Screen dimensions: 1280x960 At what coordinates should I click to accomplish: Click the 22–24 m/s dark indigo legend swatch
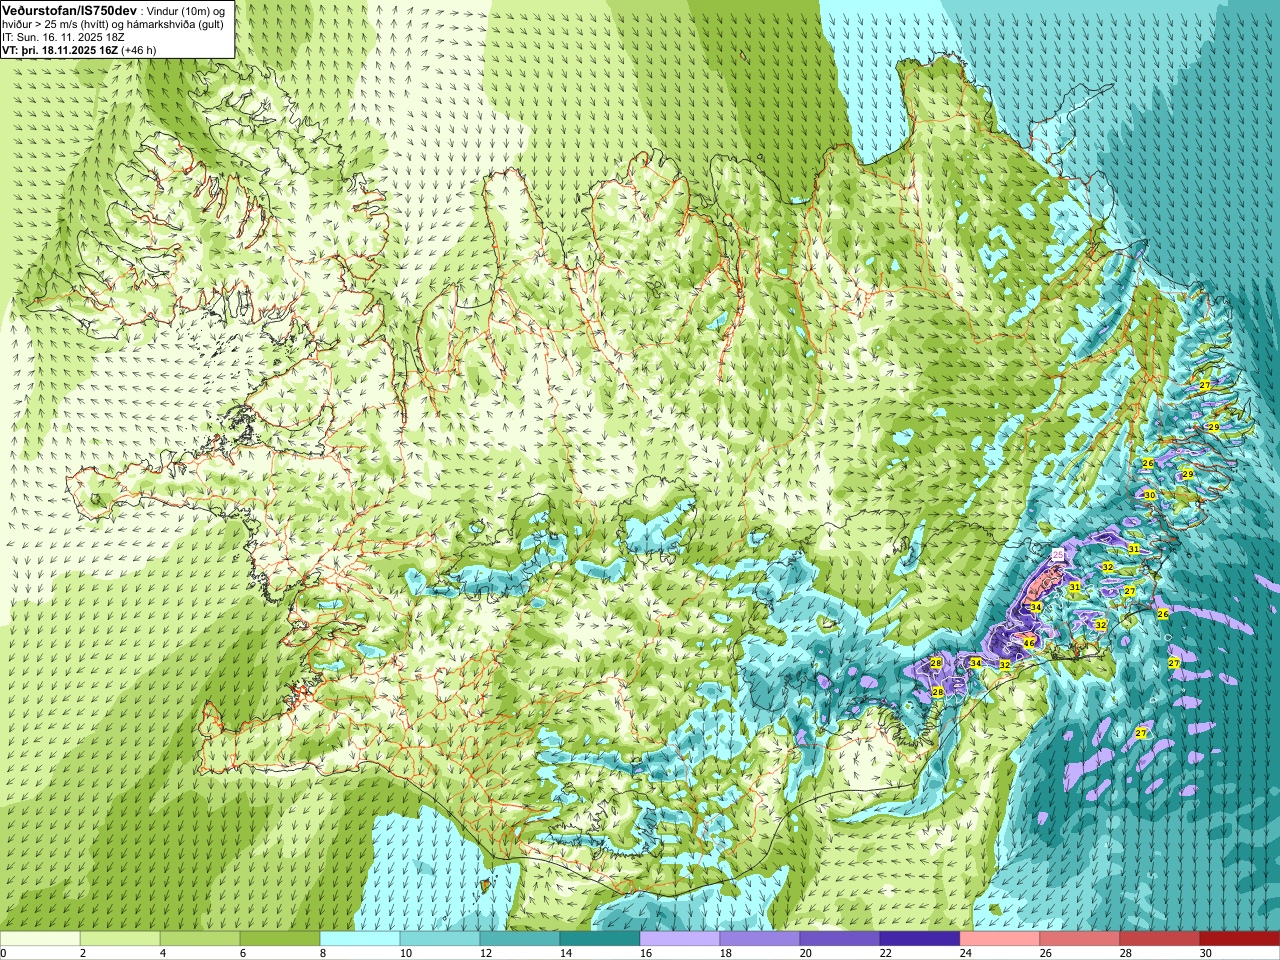[x=920, y=939]
